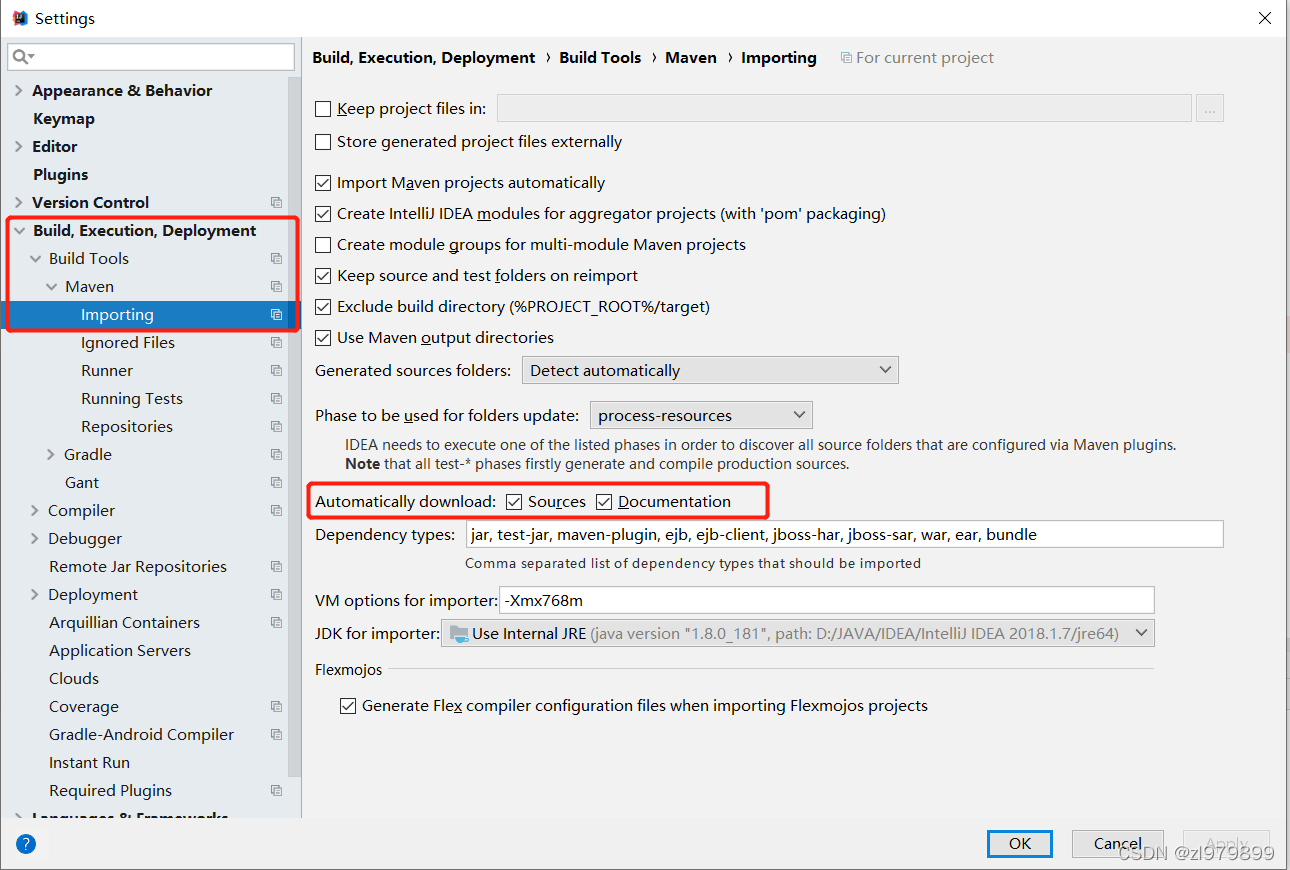1290x870 pixels.
Task: Click project-level icon beside Gradle-Android Compiler
Action: [277, 735]
